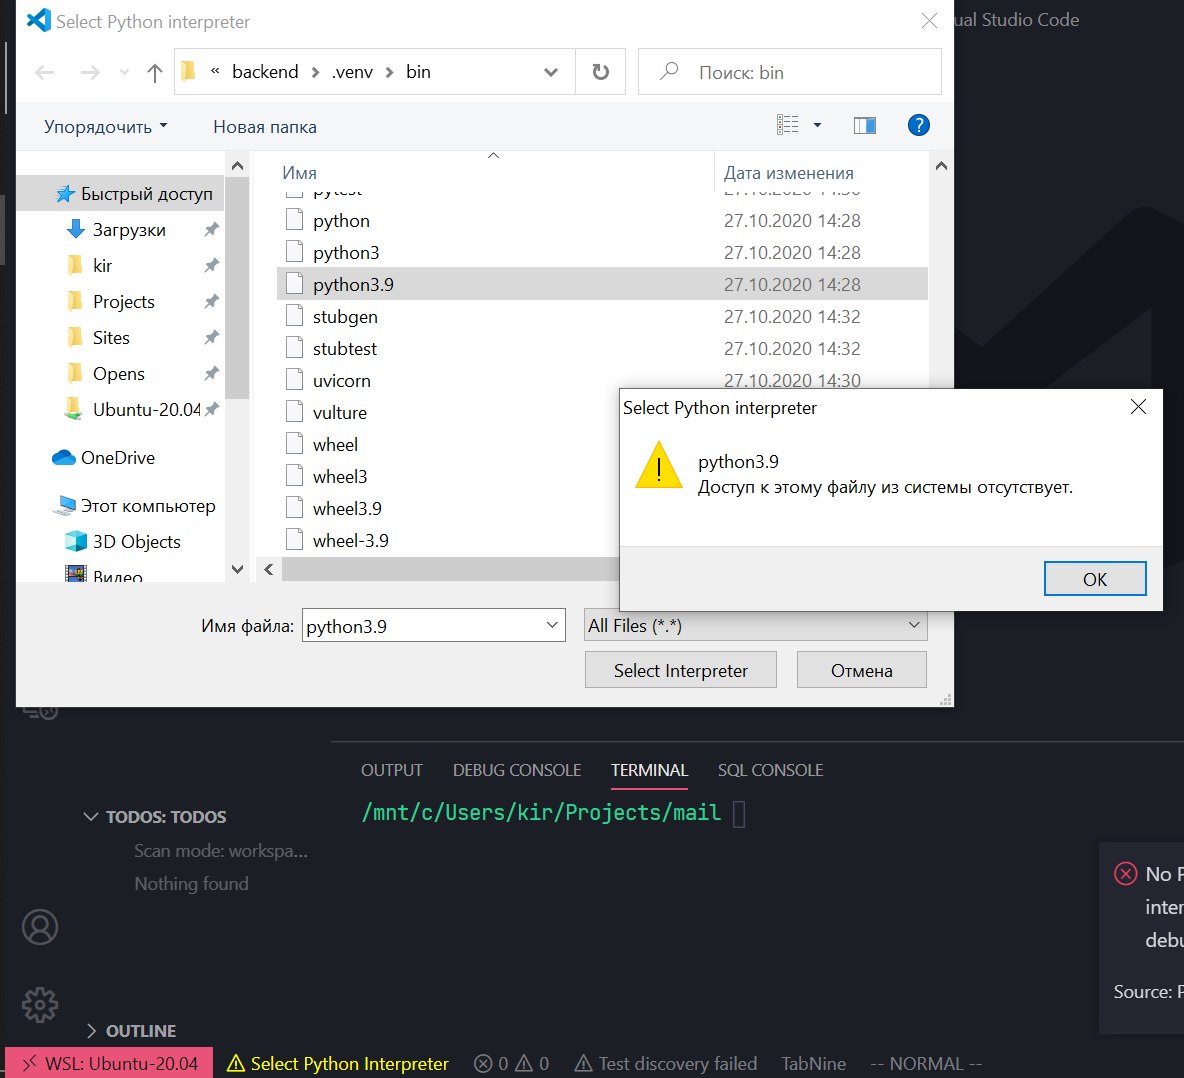The image size is (1184, 1078).
Task: Expand the address bar history dropdown
Action: pyautogui.click(x=550, y=72)
